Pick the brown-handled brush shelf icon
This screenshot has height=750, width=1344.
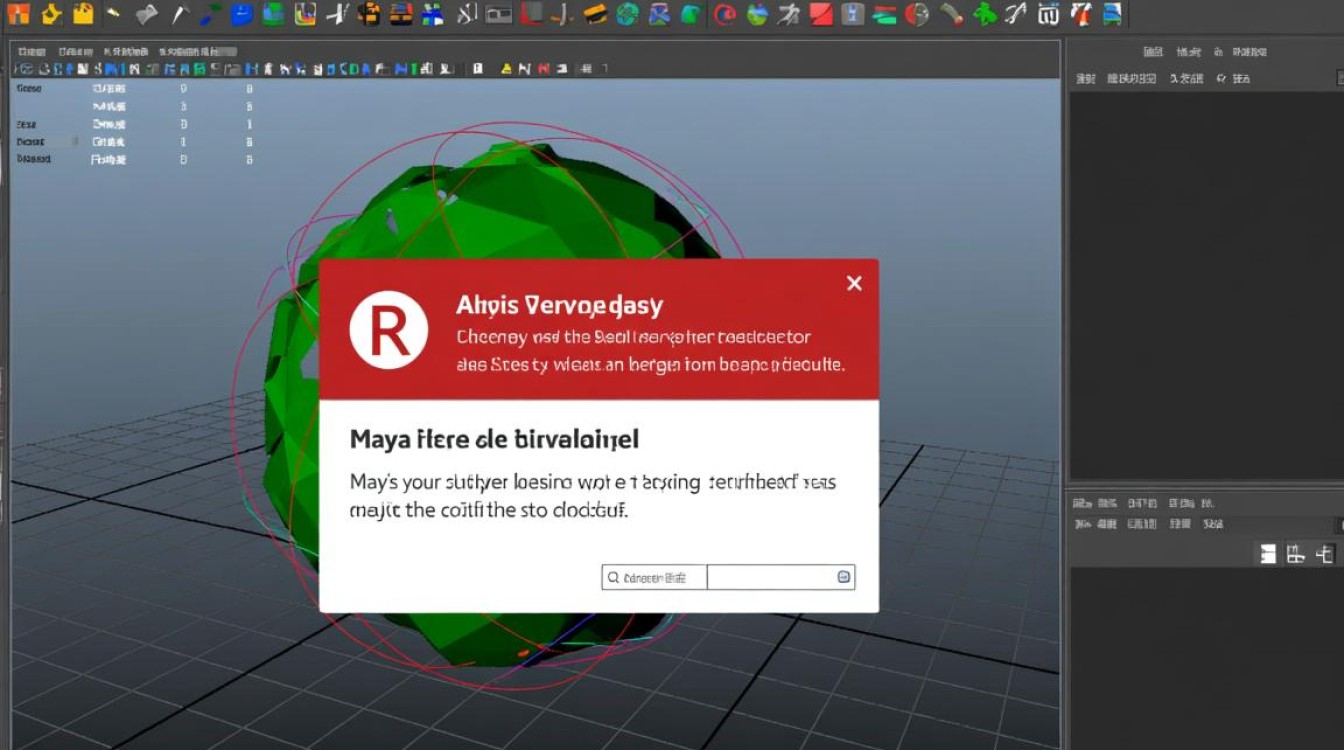[951, 14]
